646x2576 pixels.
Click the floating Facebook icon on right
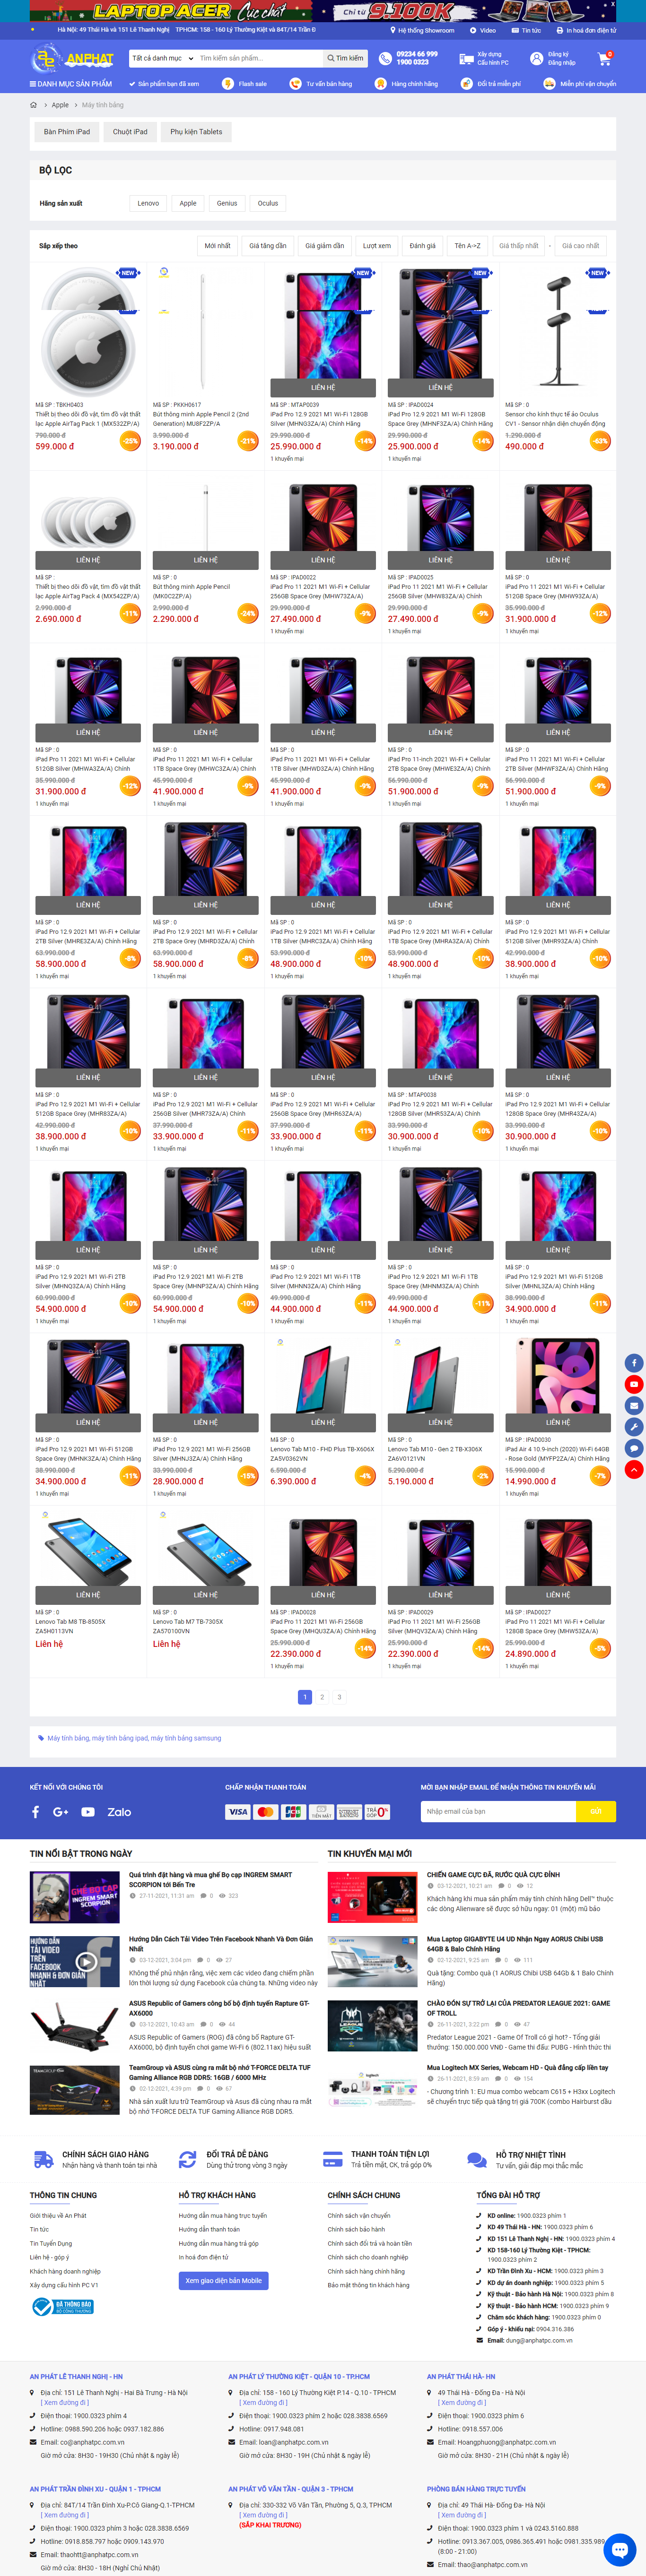tap(634, 1363)
